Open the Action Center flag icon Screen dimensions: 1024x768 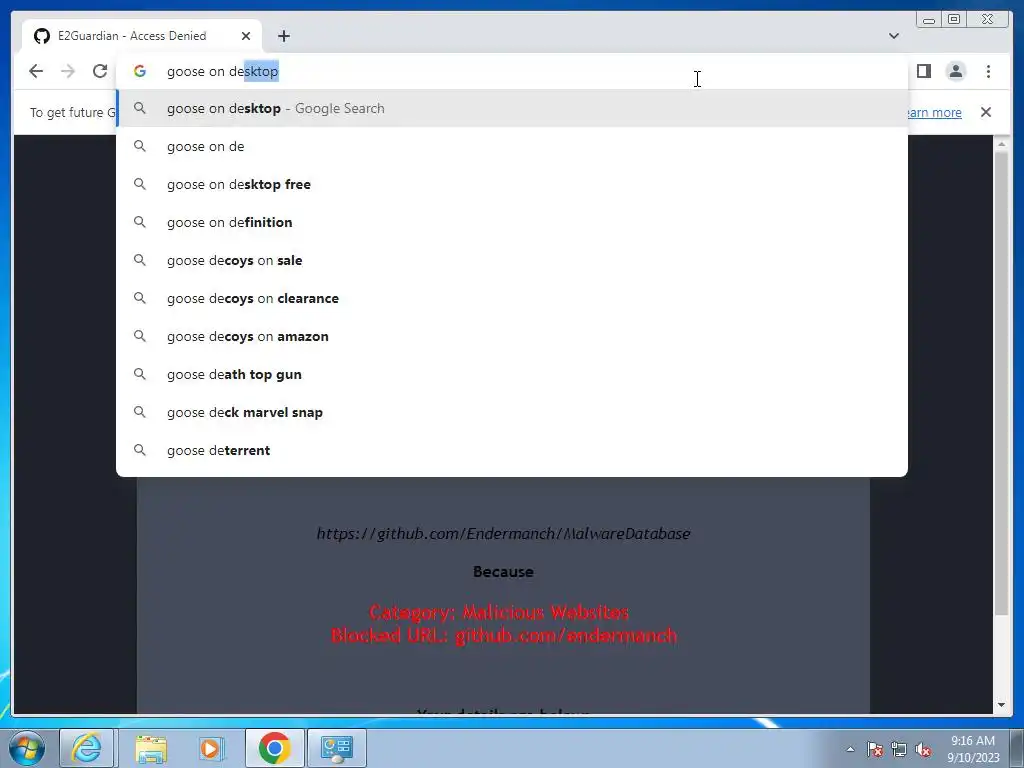[x=875, y=749]
